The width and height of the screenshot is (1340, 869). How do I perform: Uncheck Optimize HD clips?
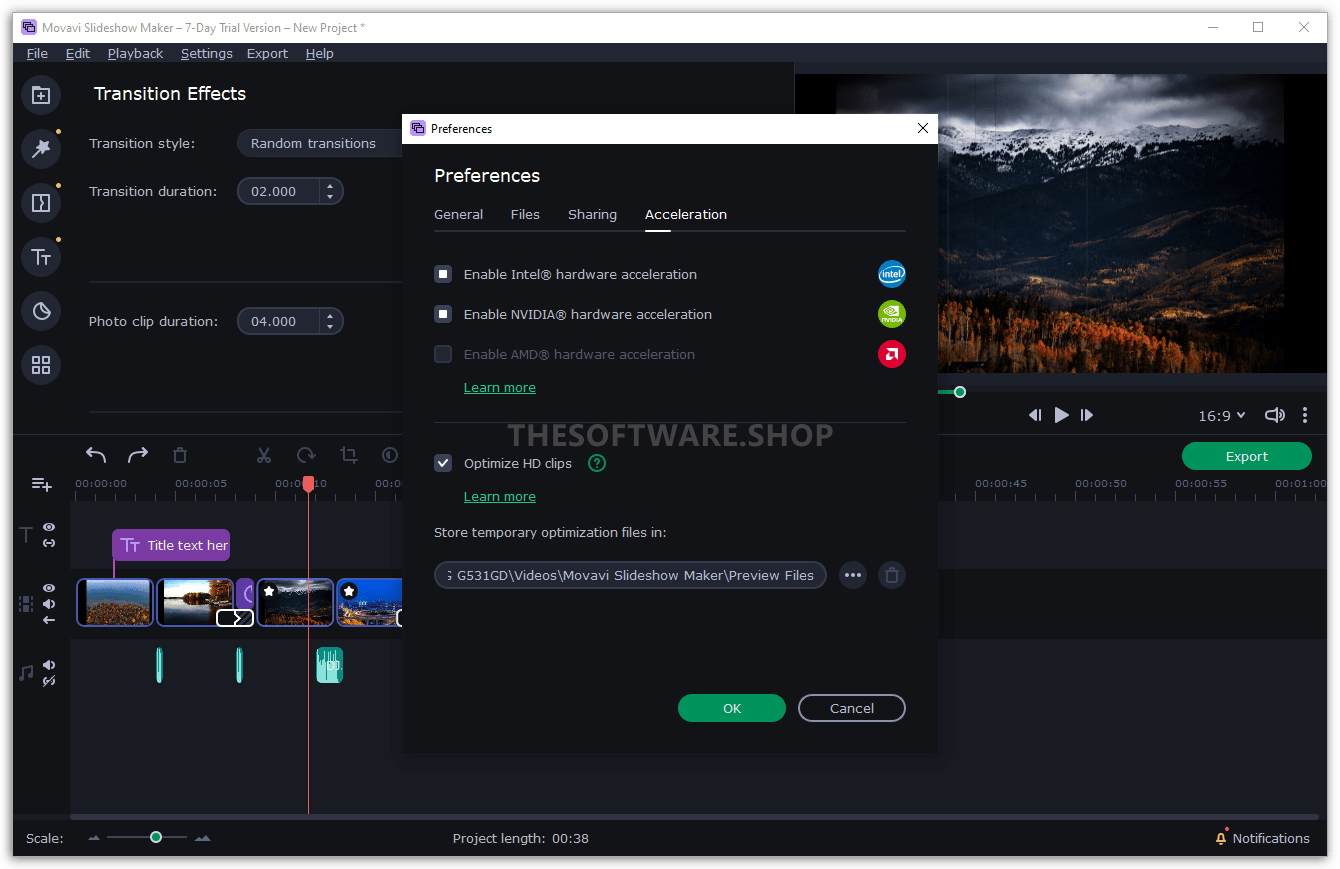(x=443, y=463)
